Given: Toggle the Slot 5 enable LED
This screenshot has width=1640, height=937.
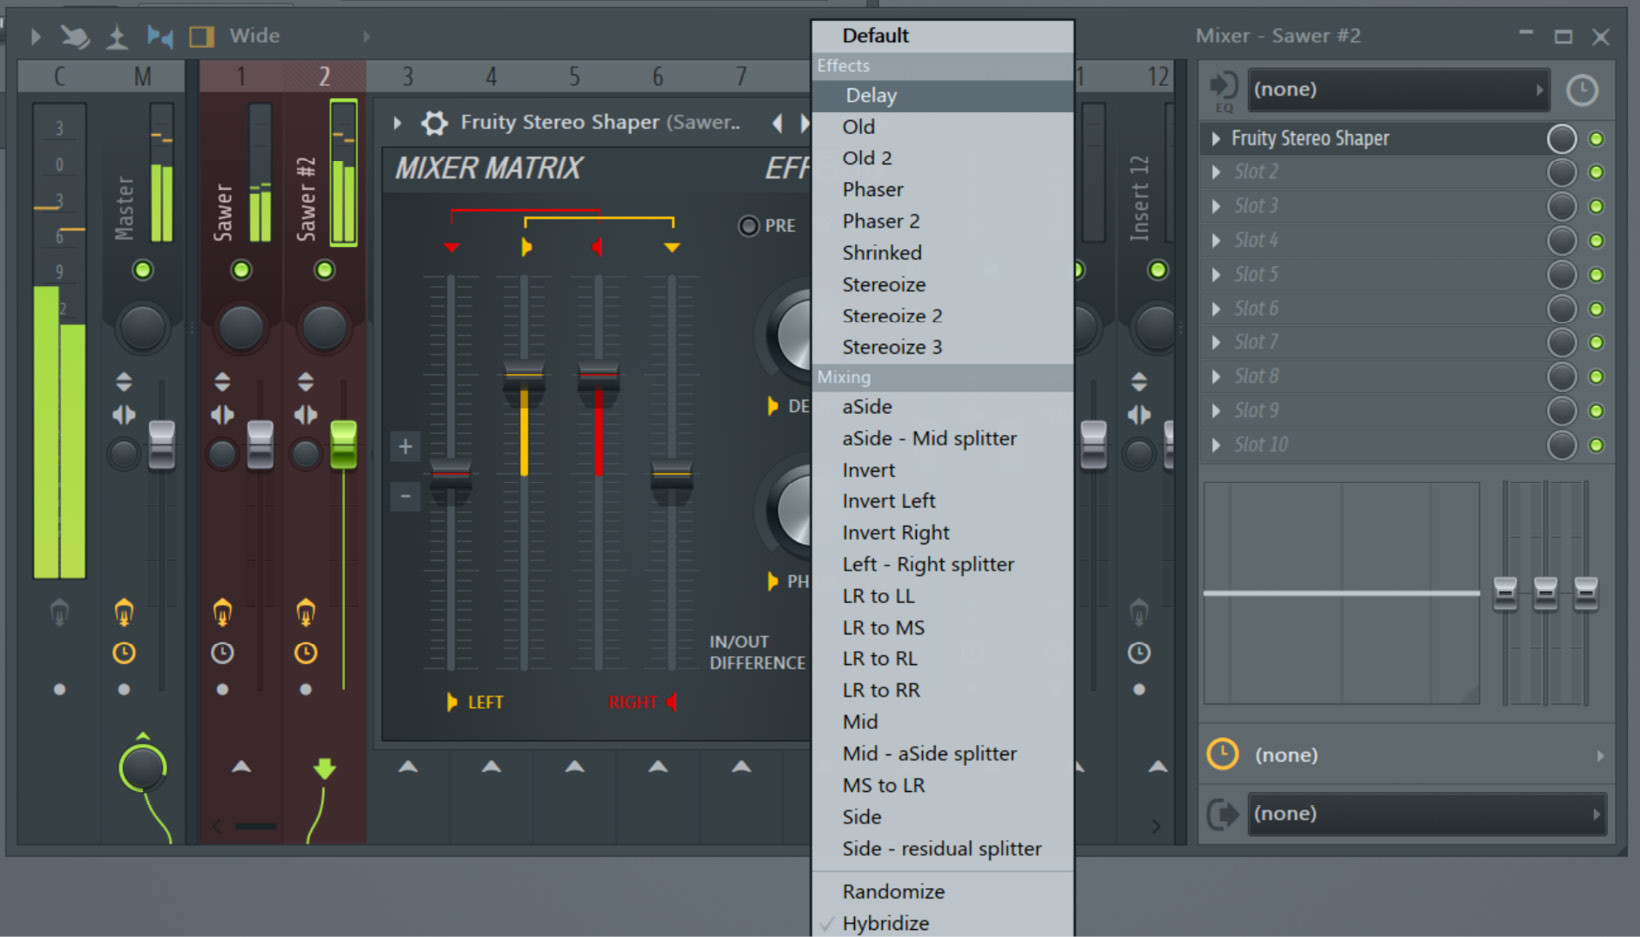Looking at the screenshot, I should (x=1596, y=275).
